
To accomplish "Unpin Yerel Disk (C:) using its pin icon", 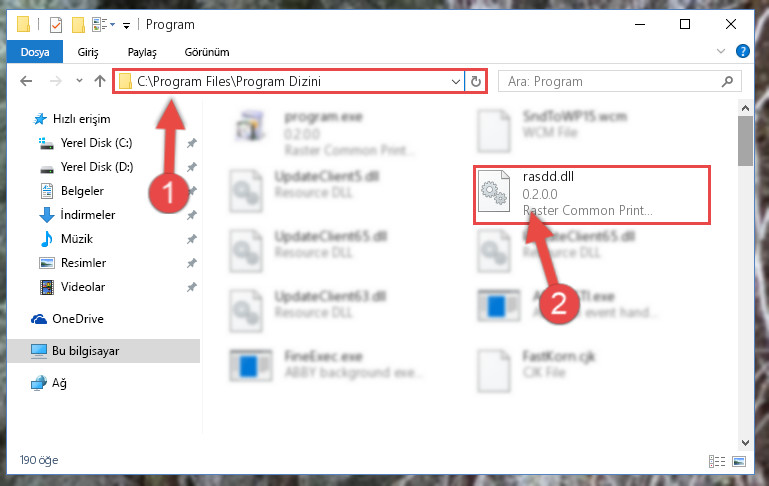I will click(192, 143).
